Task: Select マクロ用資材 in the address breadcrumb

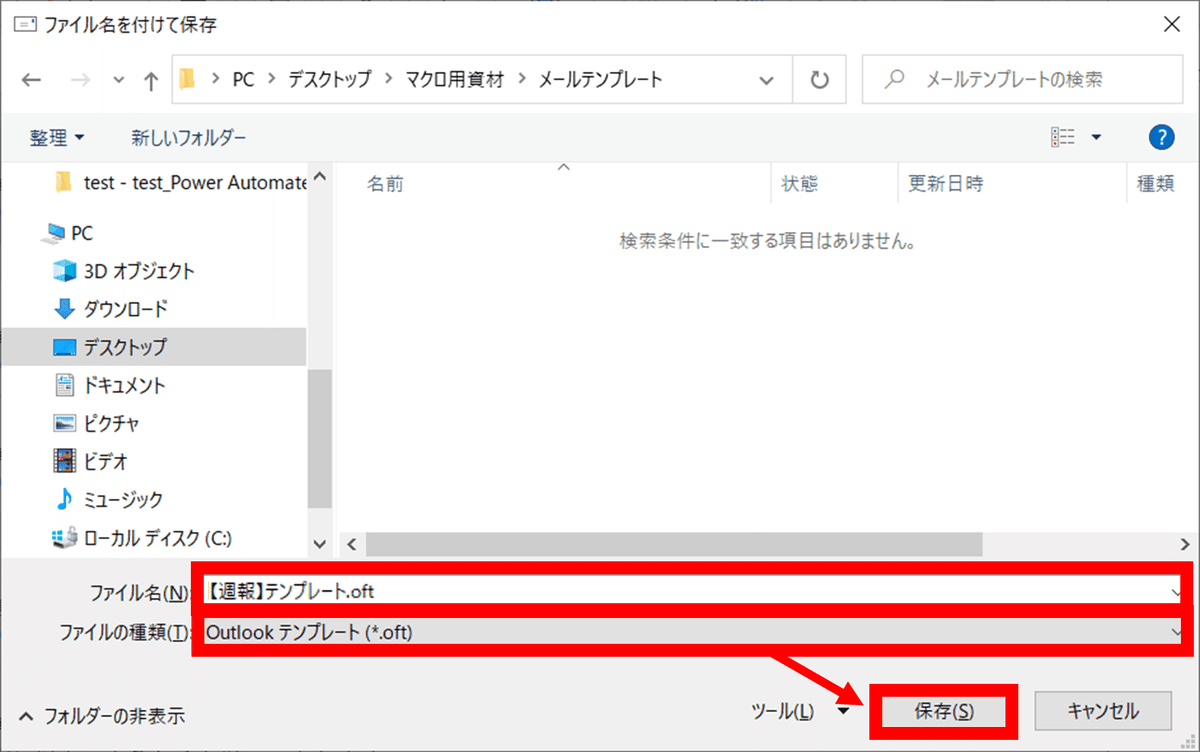Action: pyautogui.click(x=455, y=79)
